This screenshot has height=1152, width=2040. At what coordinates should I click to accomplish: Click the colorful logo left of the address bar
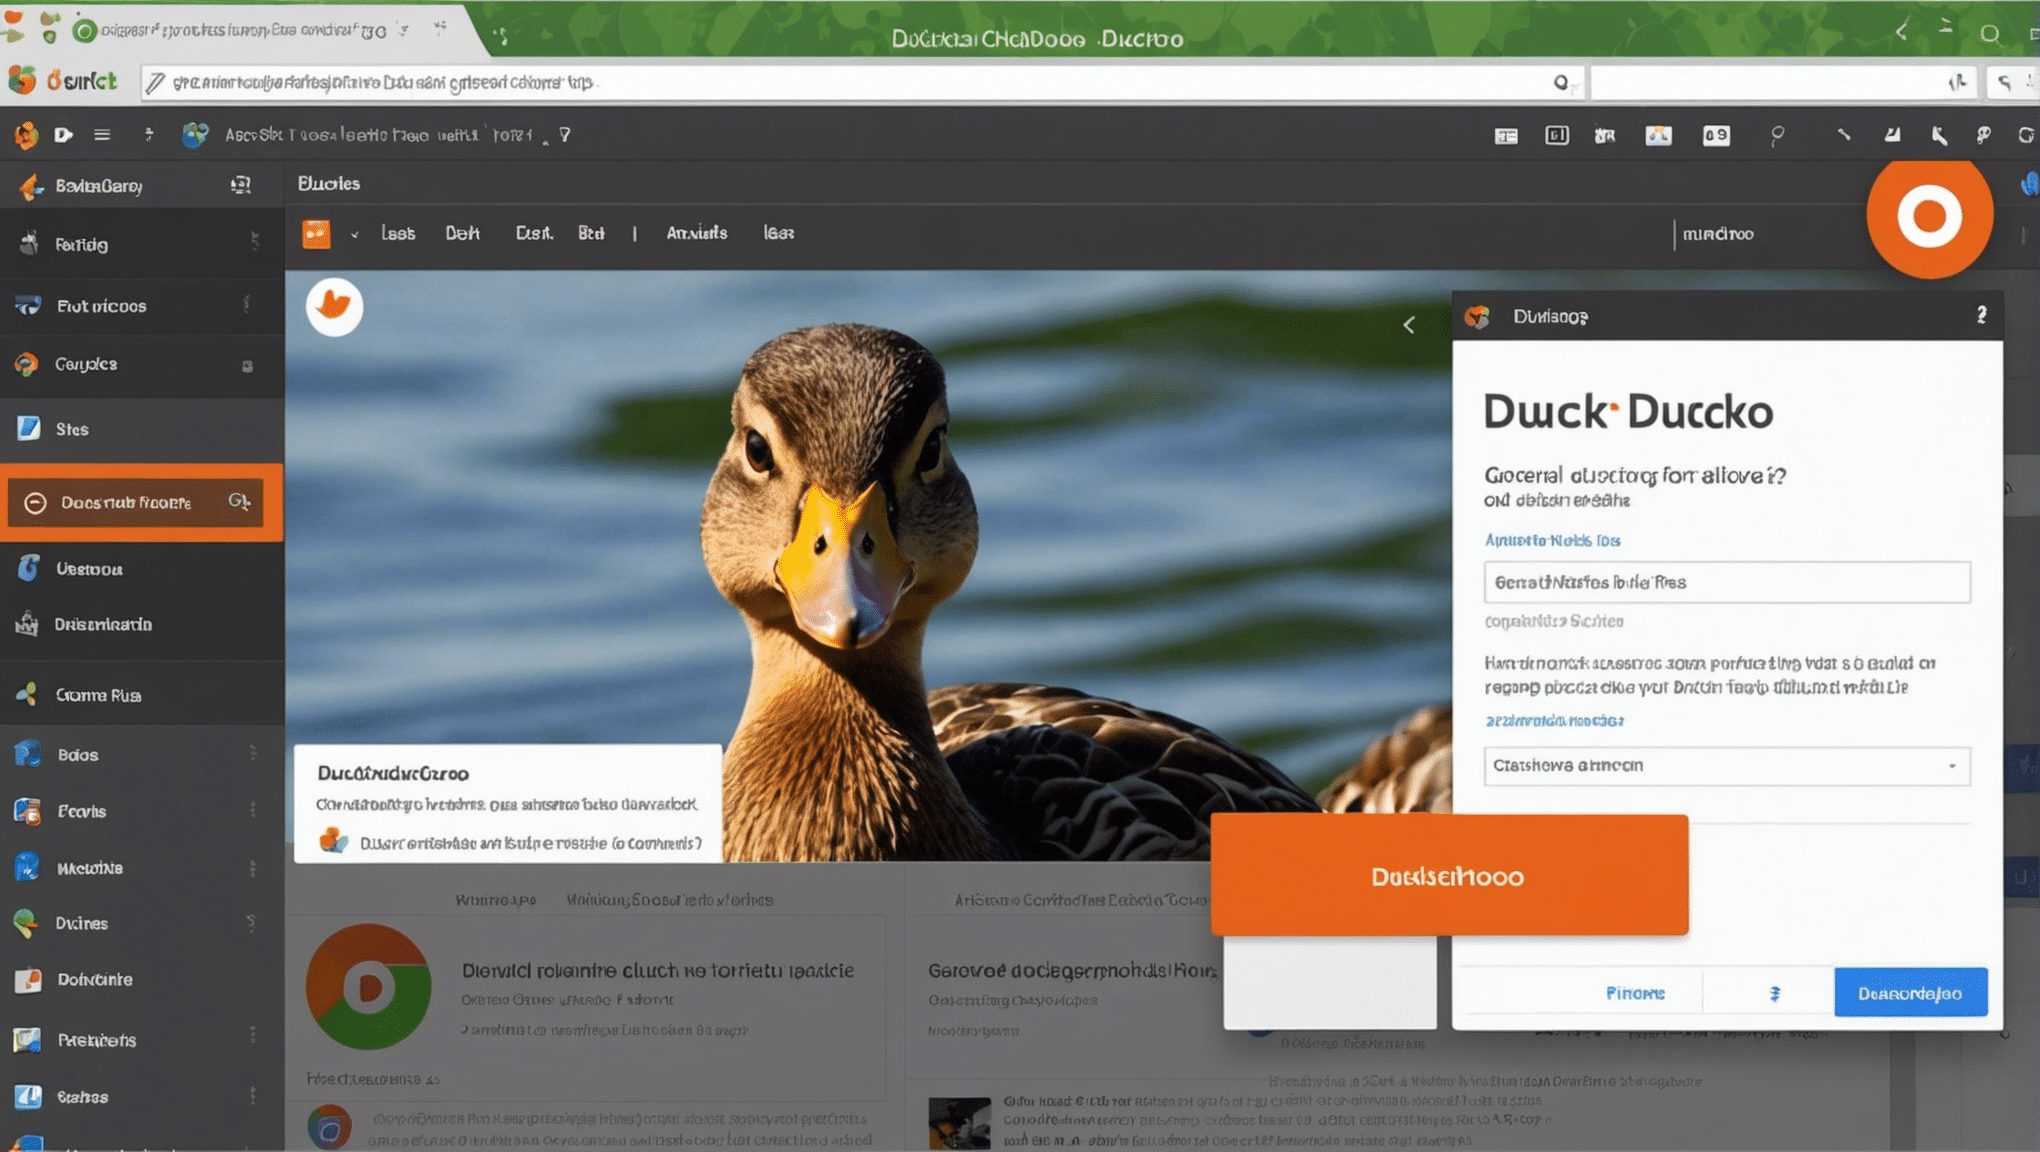22,81
